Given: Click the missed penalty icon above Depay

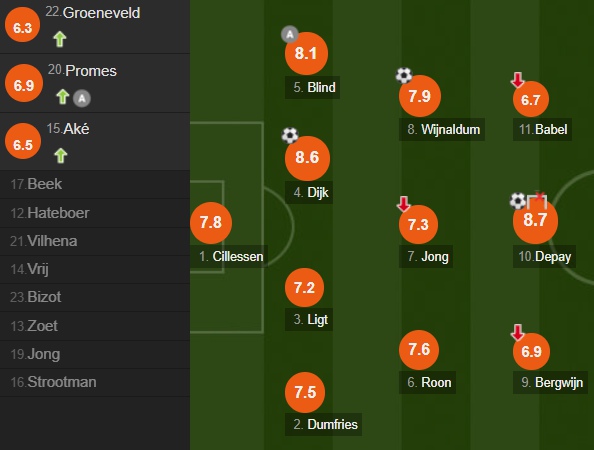Looking at the screenshot, I should click(537, 200).
